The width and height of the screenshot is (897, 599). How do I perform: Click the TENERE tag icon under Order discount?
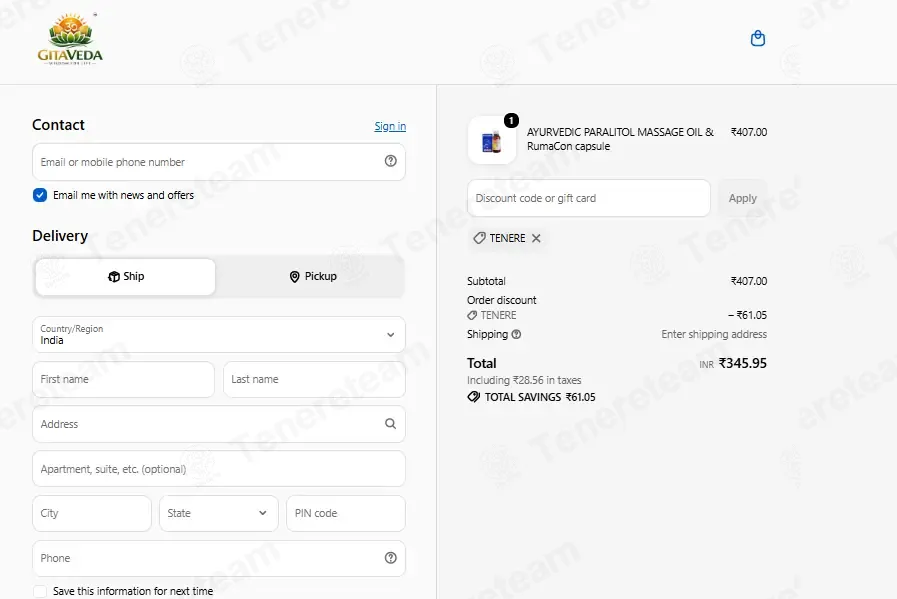[x=472, y=315]
